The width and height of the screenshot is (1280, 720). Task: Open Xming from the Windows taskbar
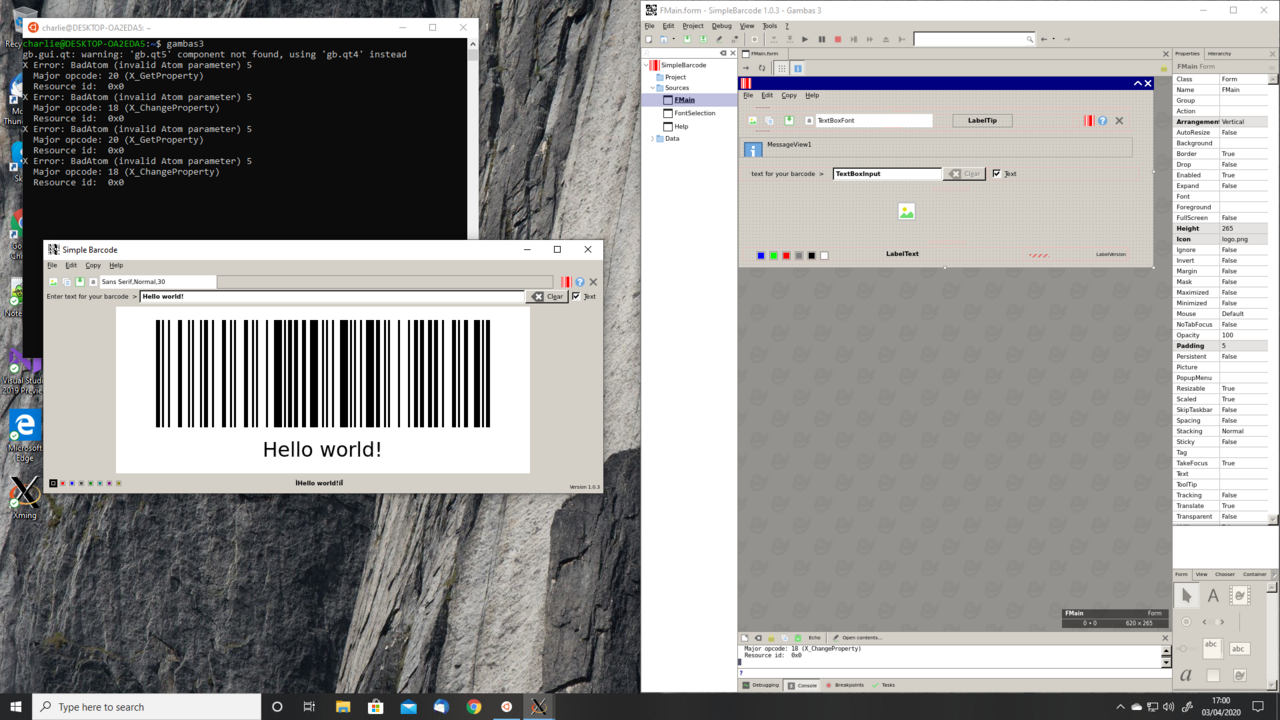click(538, 707)
